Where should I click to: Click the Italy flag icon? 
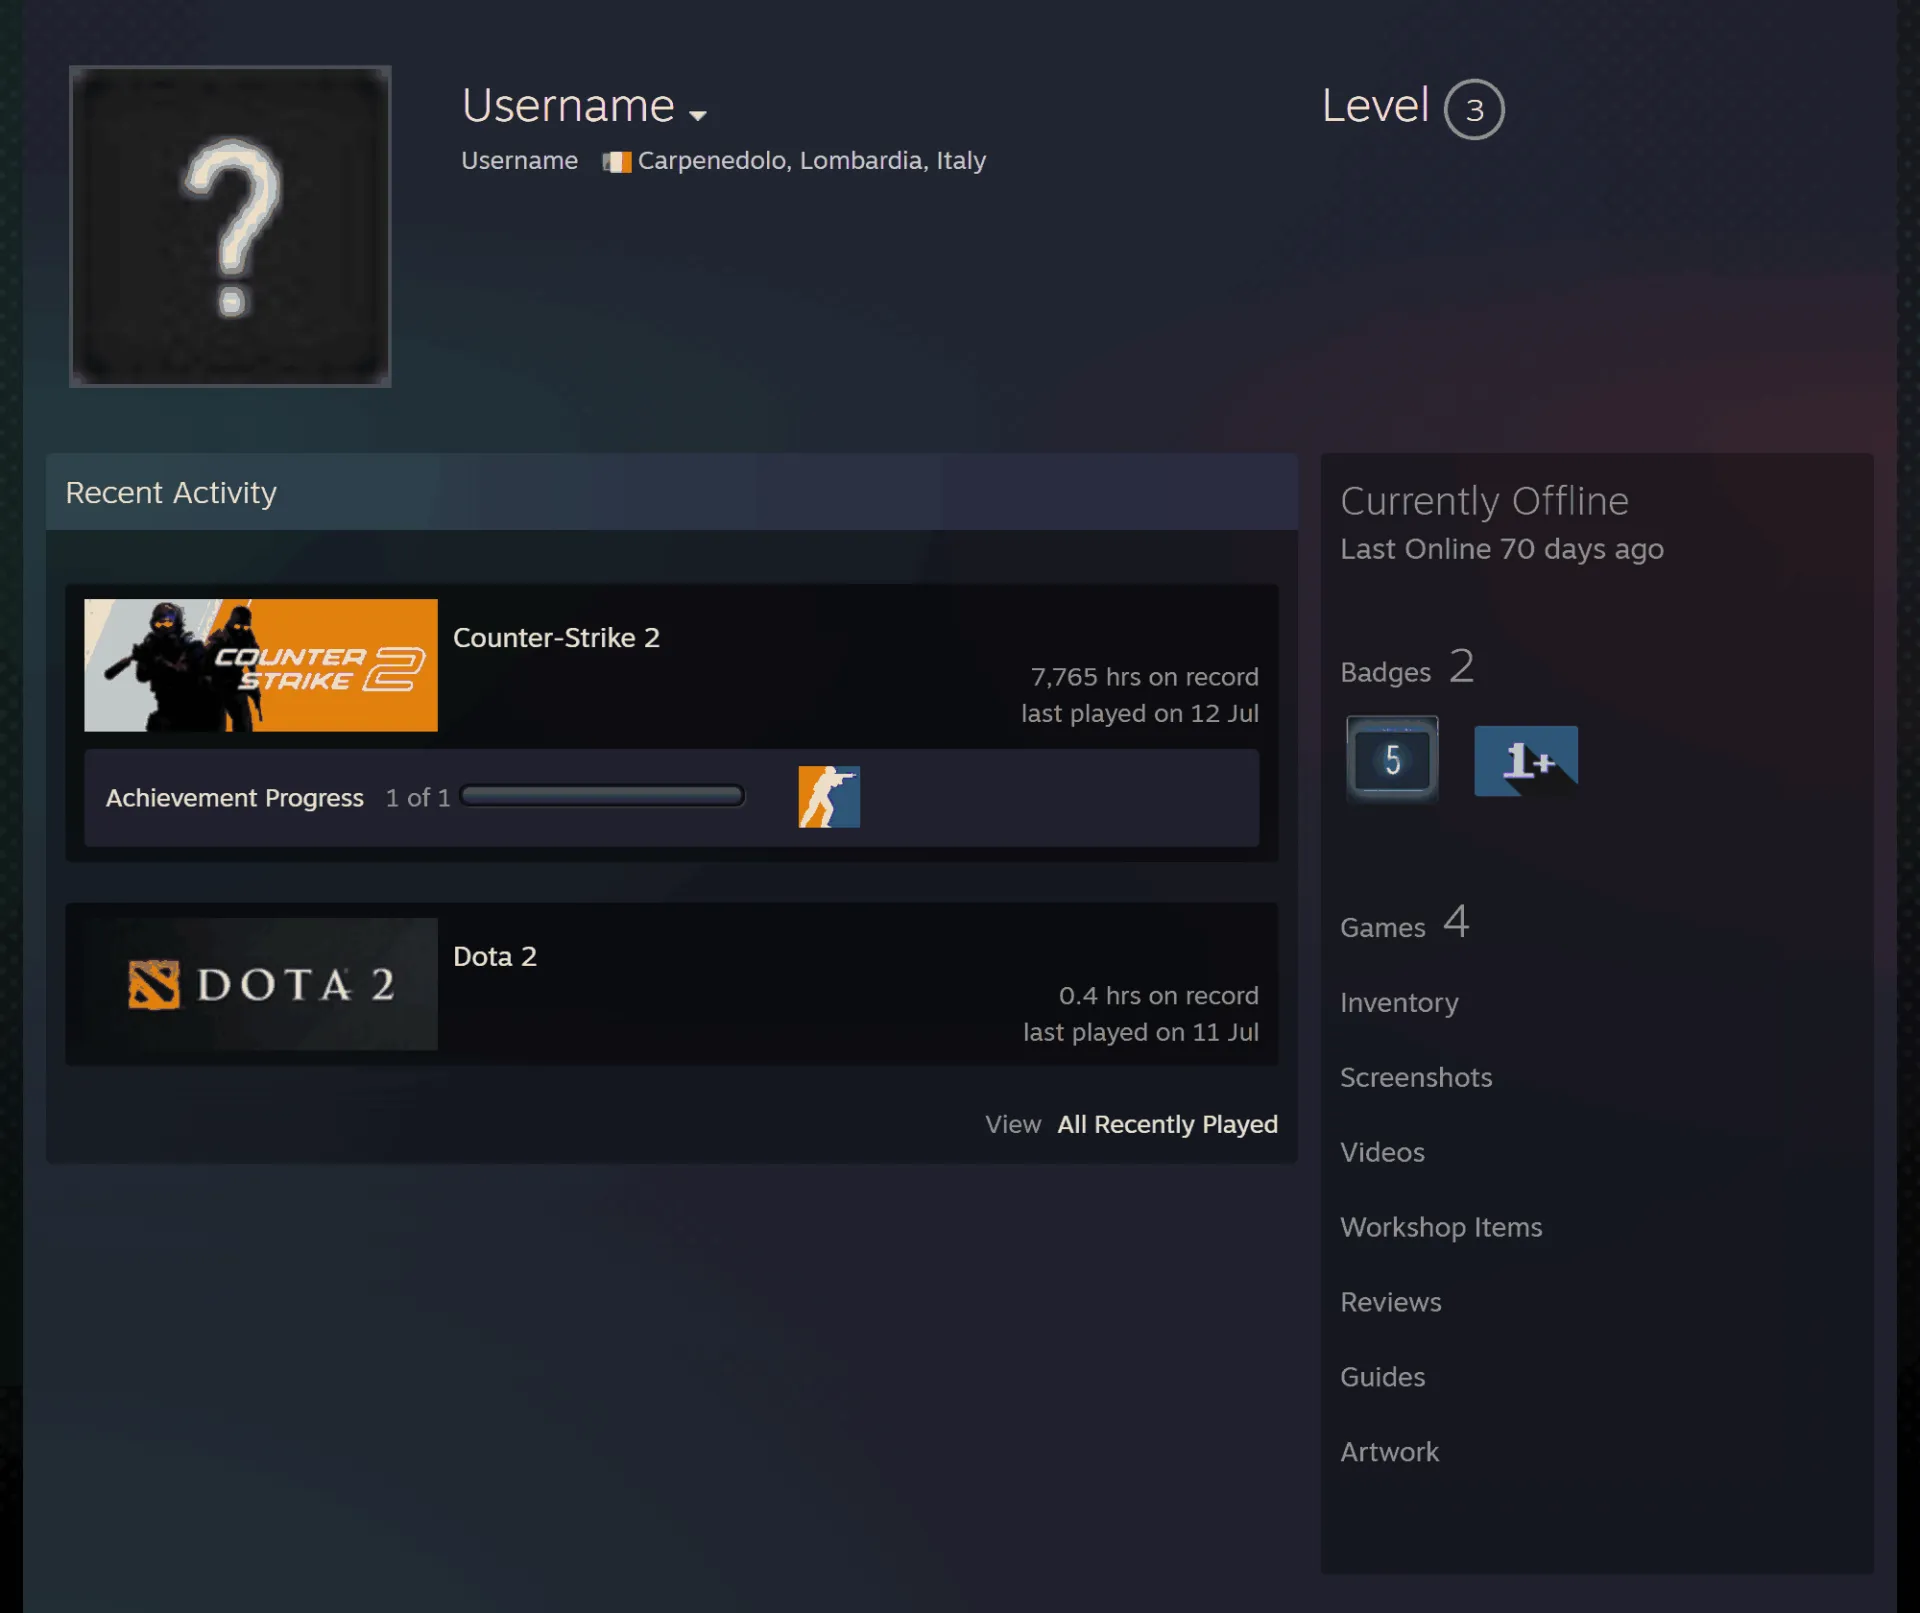pos(617,161)
